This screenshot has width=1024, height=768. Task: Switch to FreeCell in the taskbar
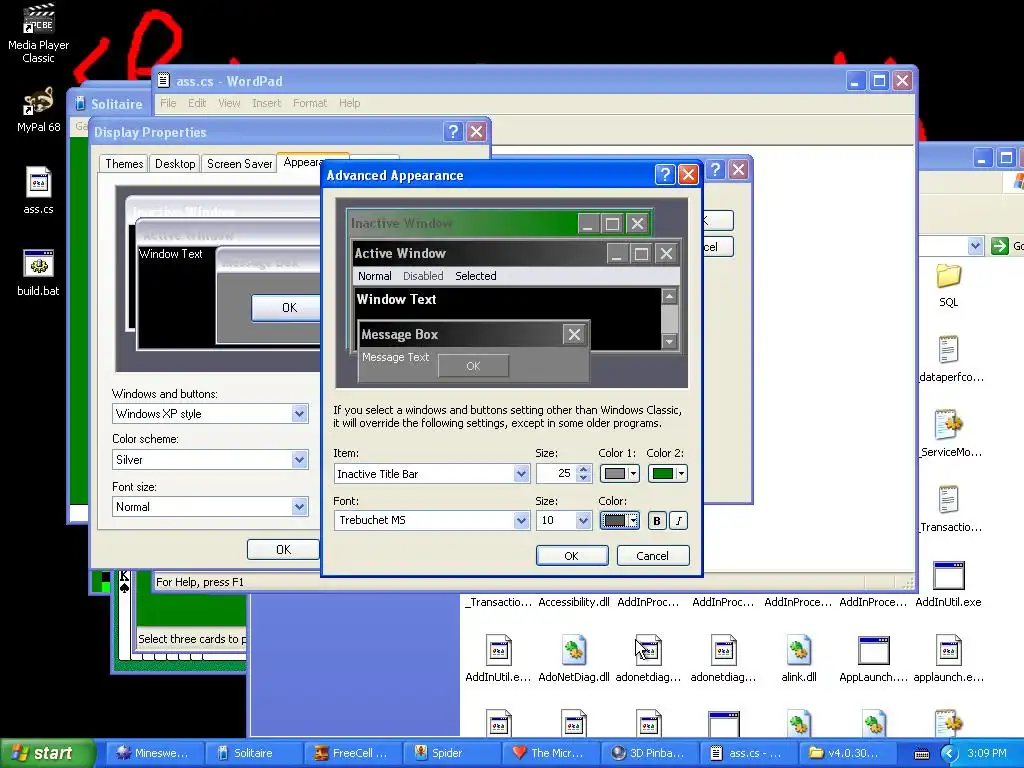(352, 753)
